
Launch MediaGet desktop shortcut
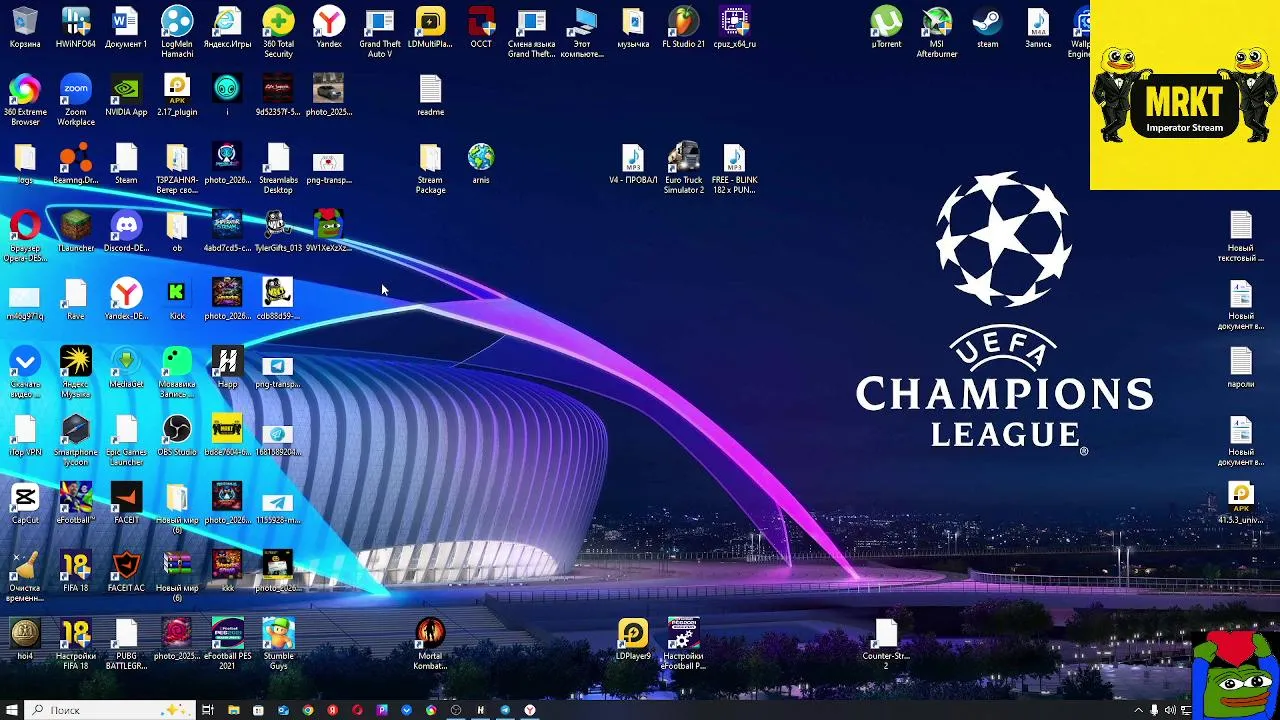tap(126, 368)
